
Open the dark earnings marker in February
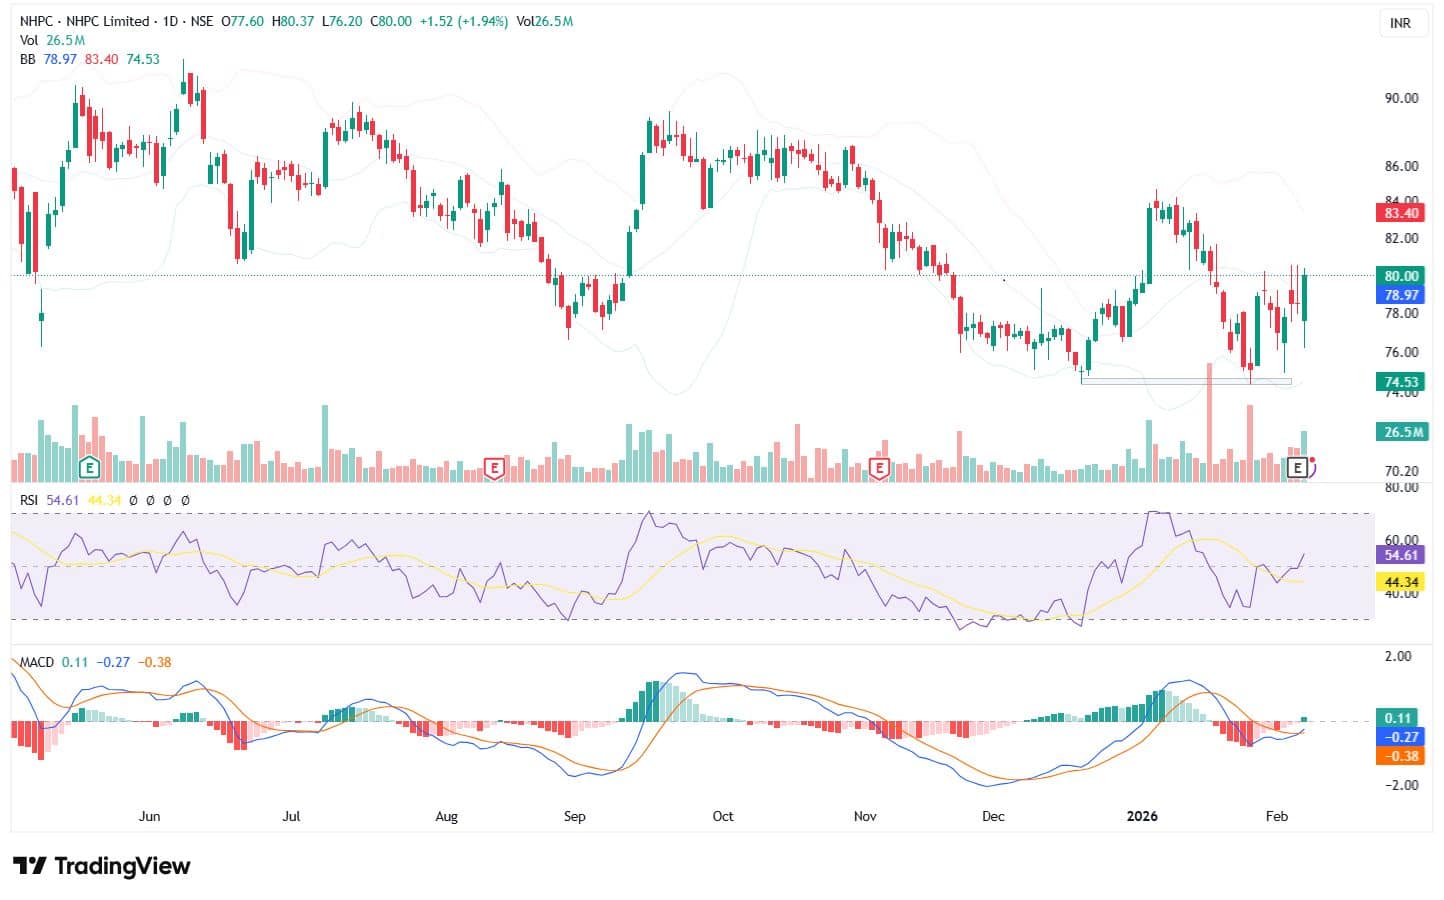(x=1298, y=467)
